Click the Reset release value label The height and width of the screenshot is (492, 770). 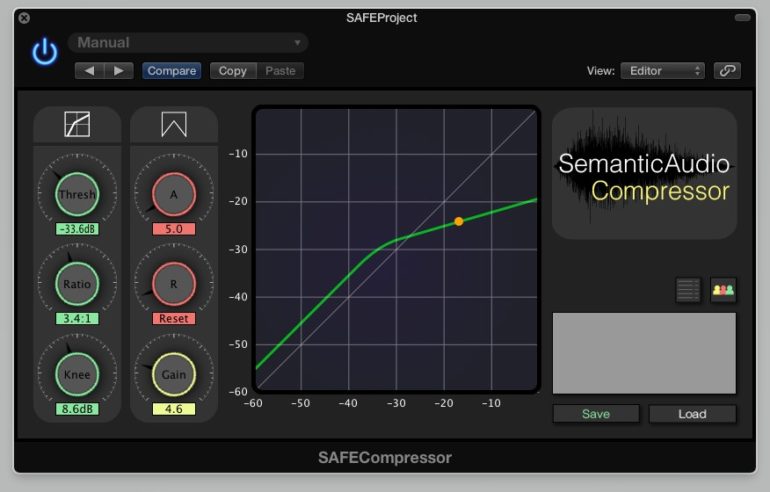(174, 319)
